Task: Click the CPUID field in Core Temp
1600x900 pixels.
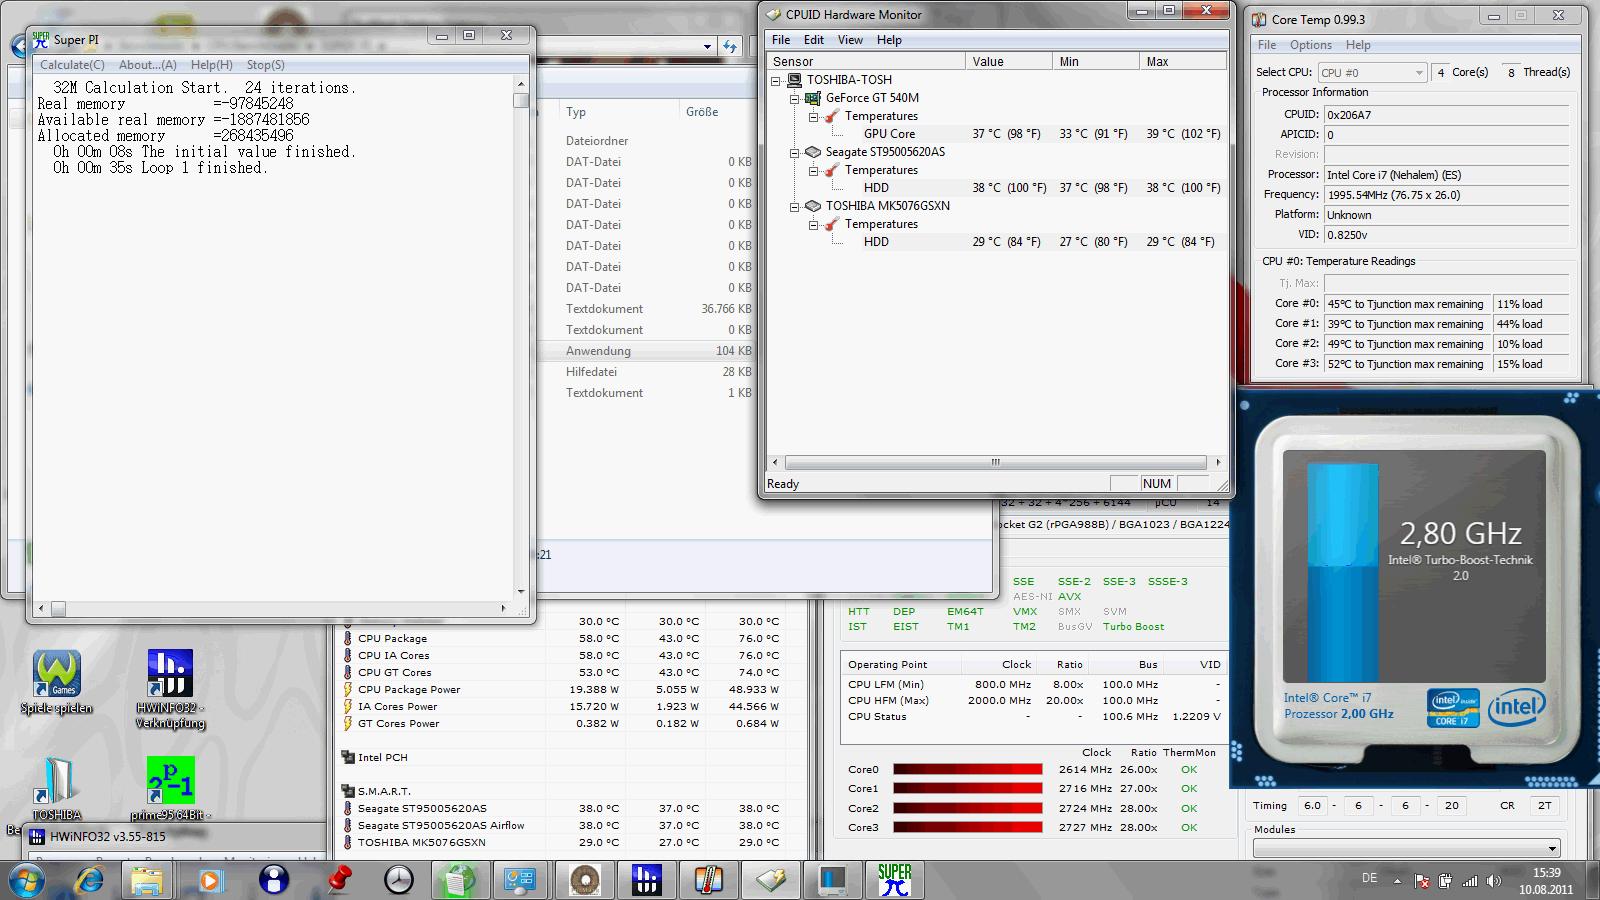Action: pos(1446,115)
